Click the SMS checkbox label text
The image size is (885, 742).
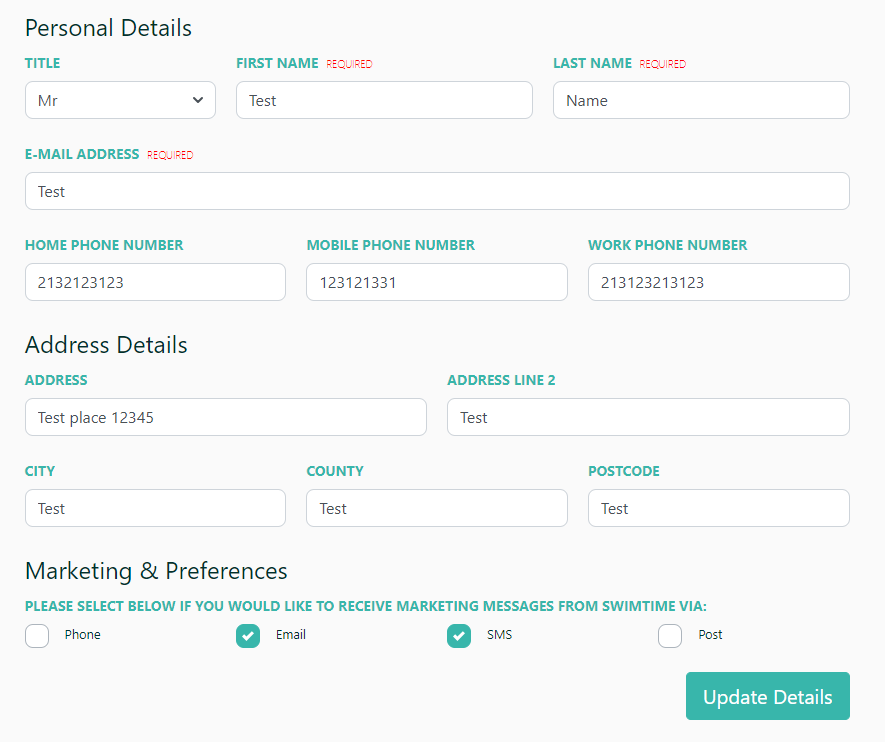500,635
